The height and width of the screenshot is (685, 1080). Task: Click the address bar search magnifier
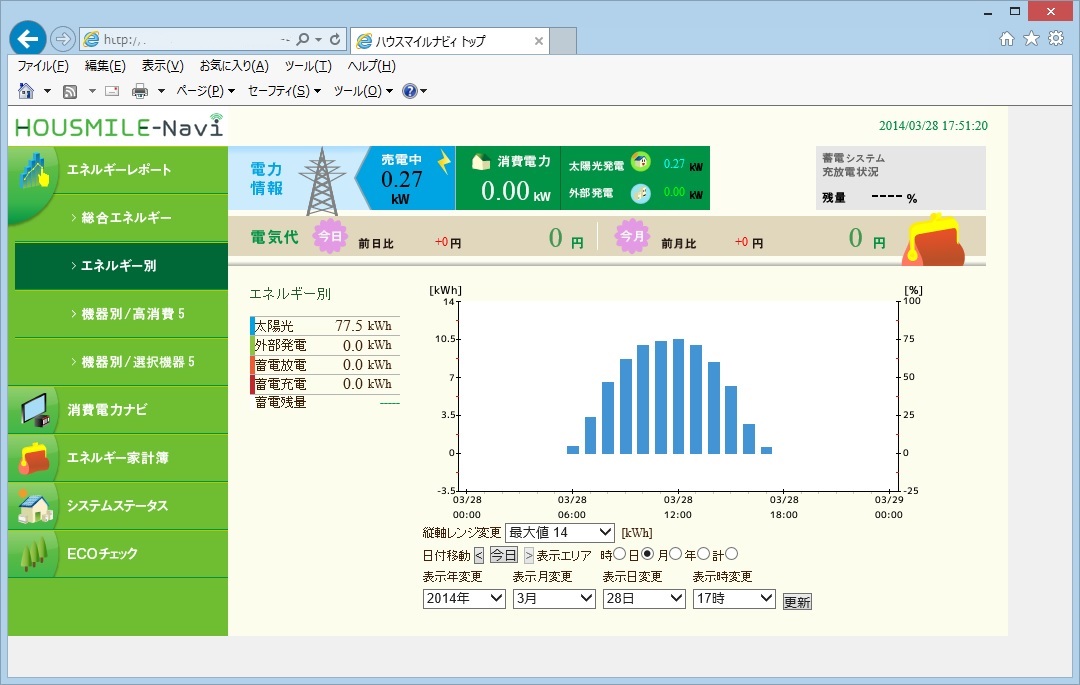tap(302, 40)
